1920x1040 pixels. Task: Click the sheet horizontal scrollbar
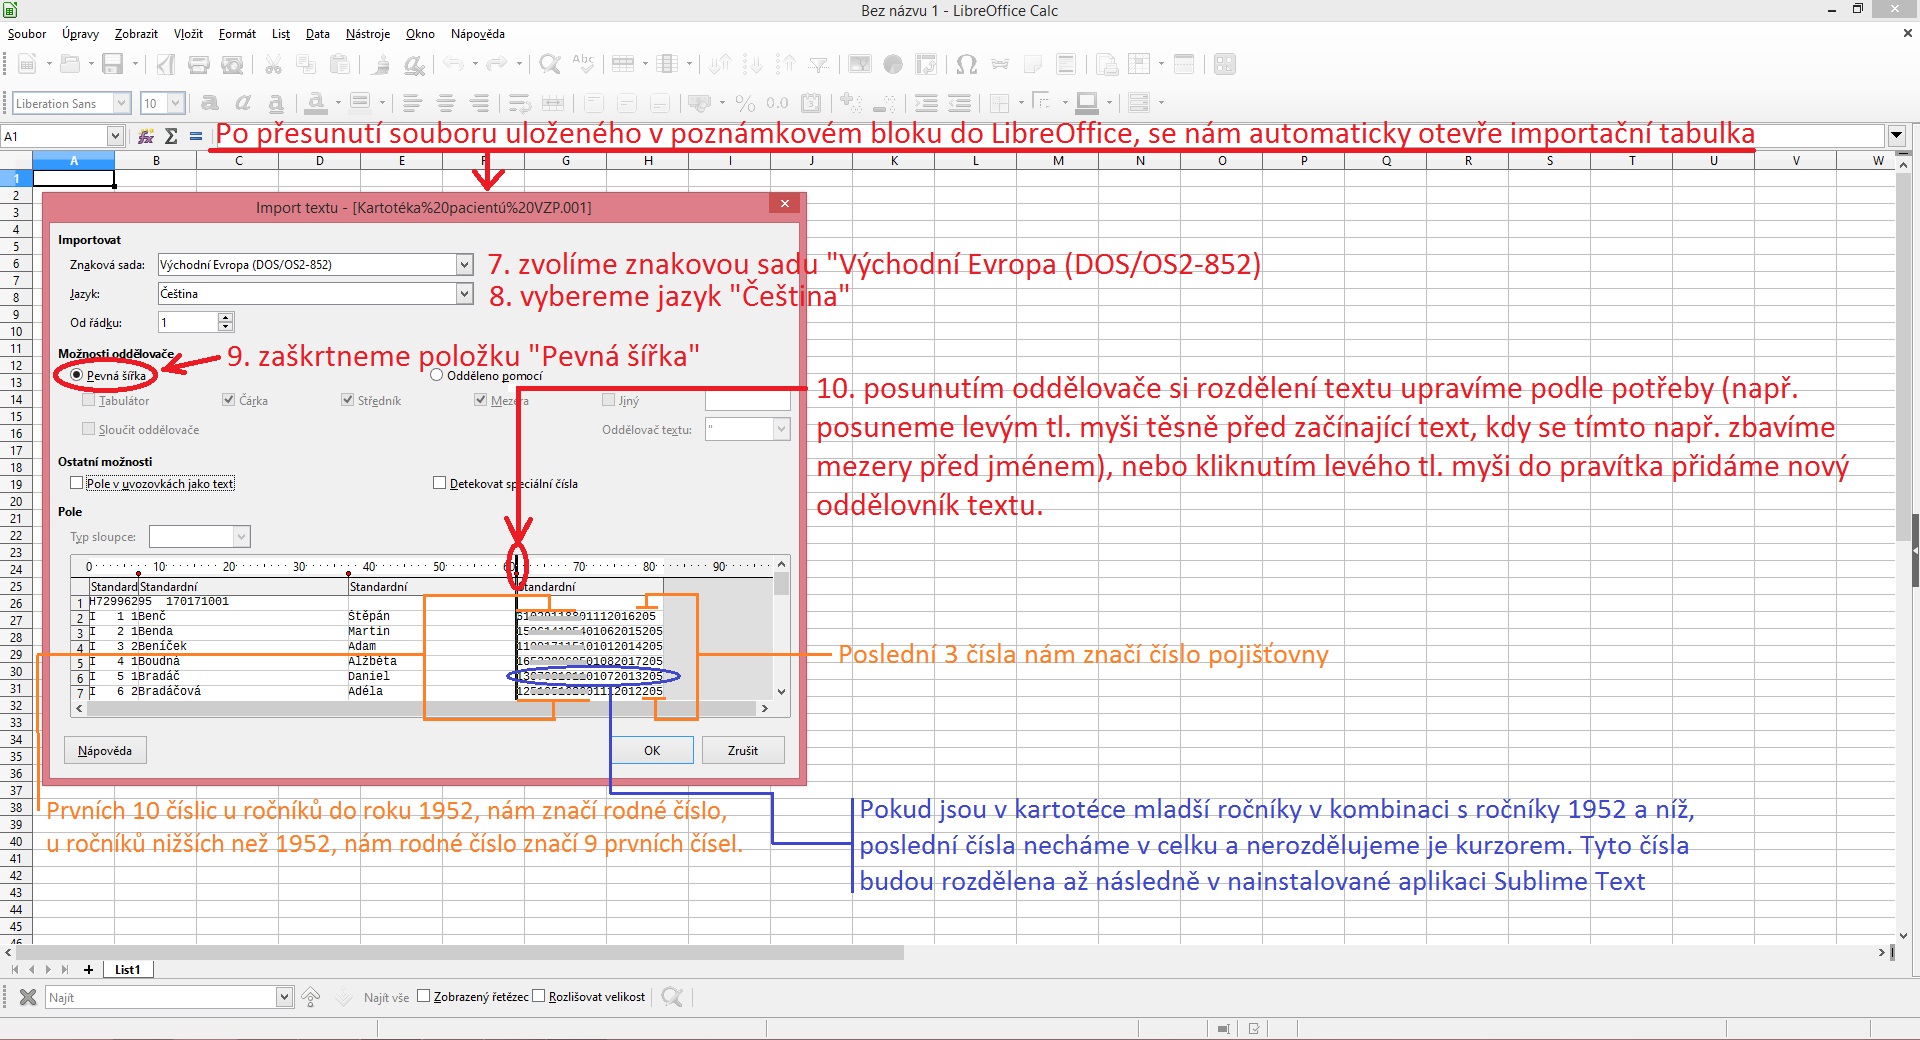(460, 952)
